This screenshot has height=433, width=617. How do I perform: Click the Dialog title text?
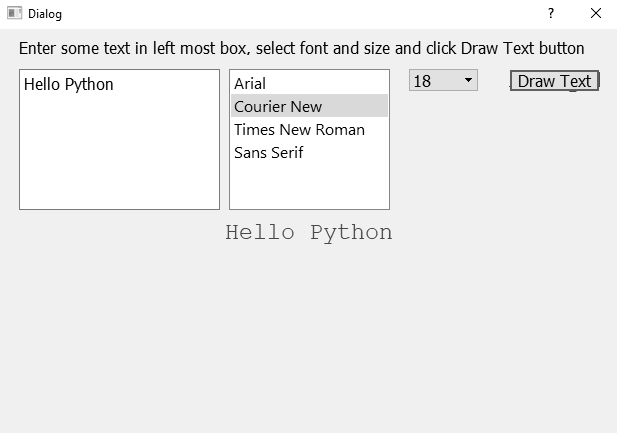(45, 14)
